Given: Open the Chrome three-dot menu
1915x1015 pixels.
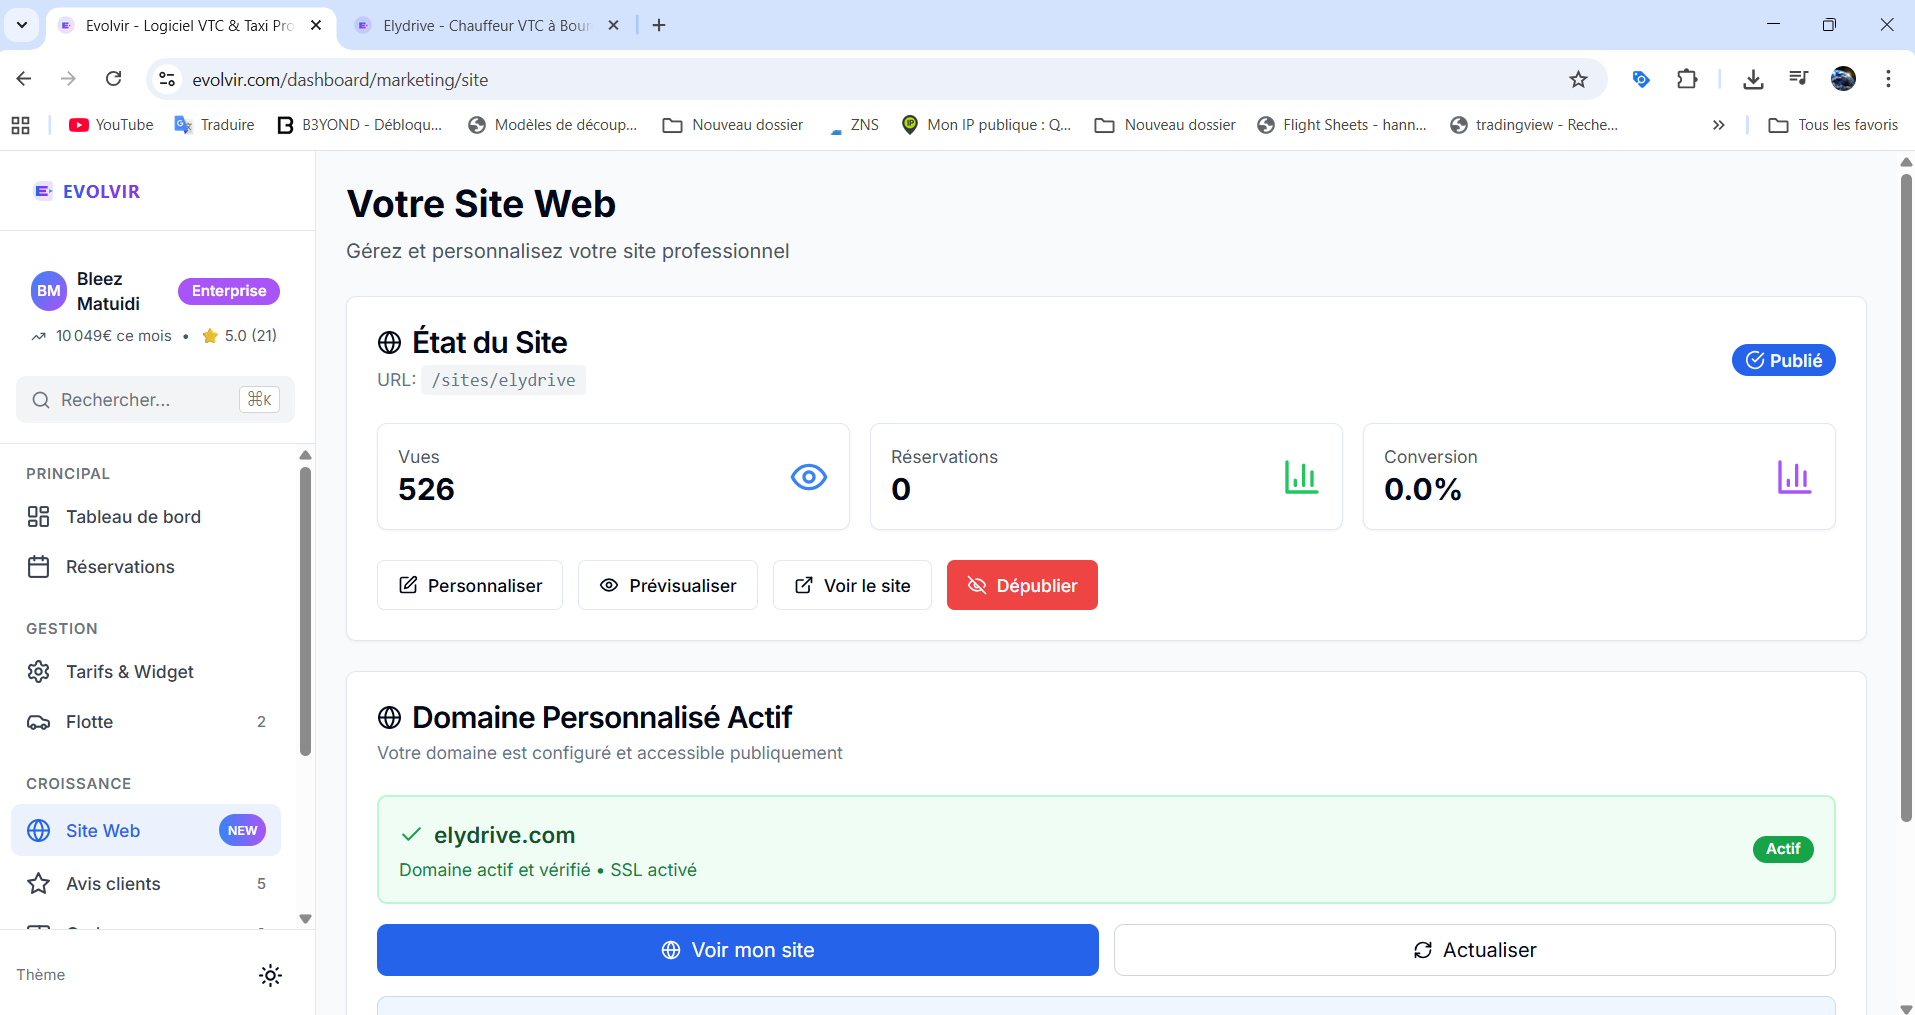Looking at the screenshot, I should [x=1890, y=79].
